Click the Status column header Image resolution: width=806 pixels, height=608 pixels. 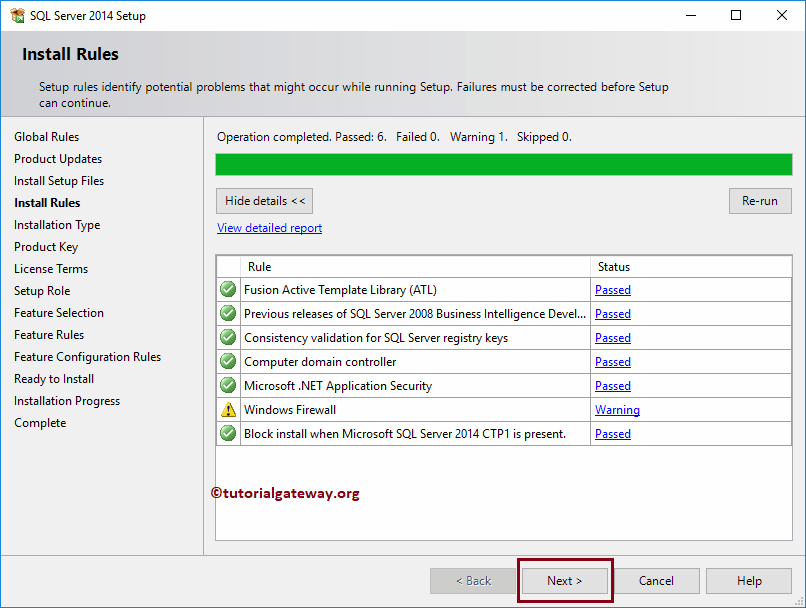[691, 267]
